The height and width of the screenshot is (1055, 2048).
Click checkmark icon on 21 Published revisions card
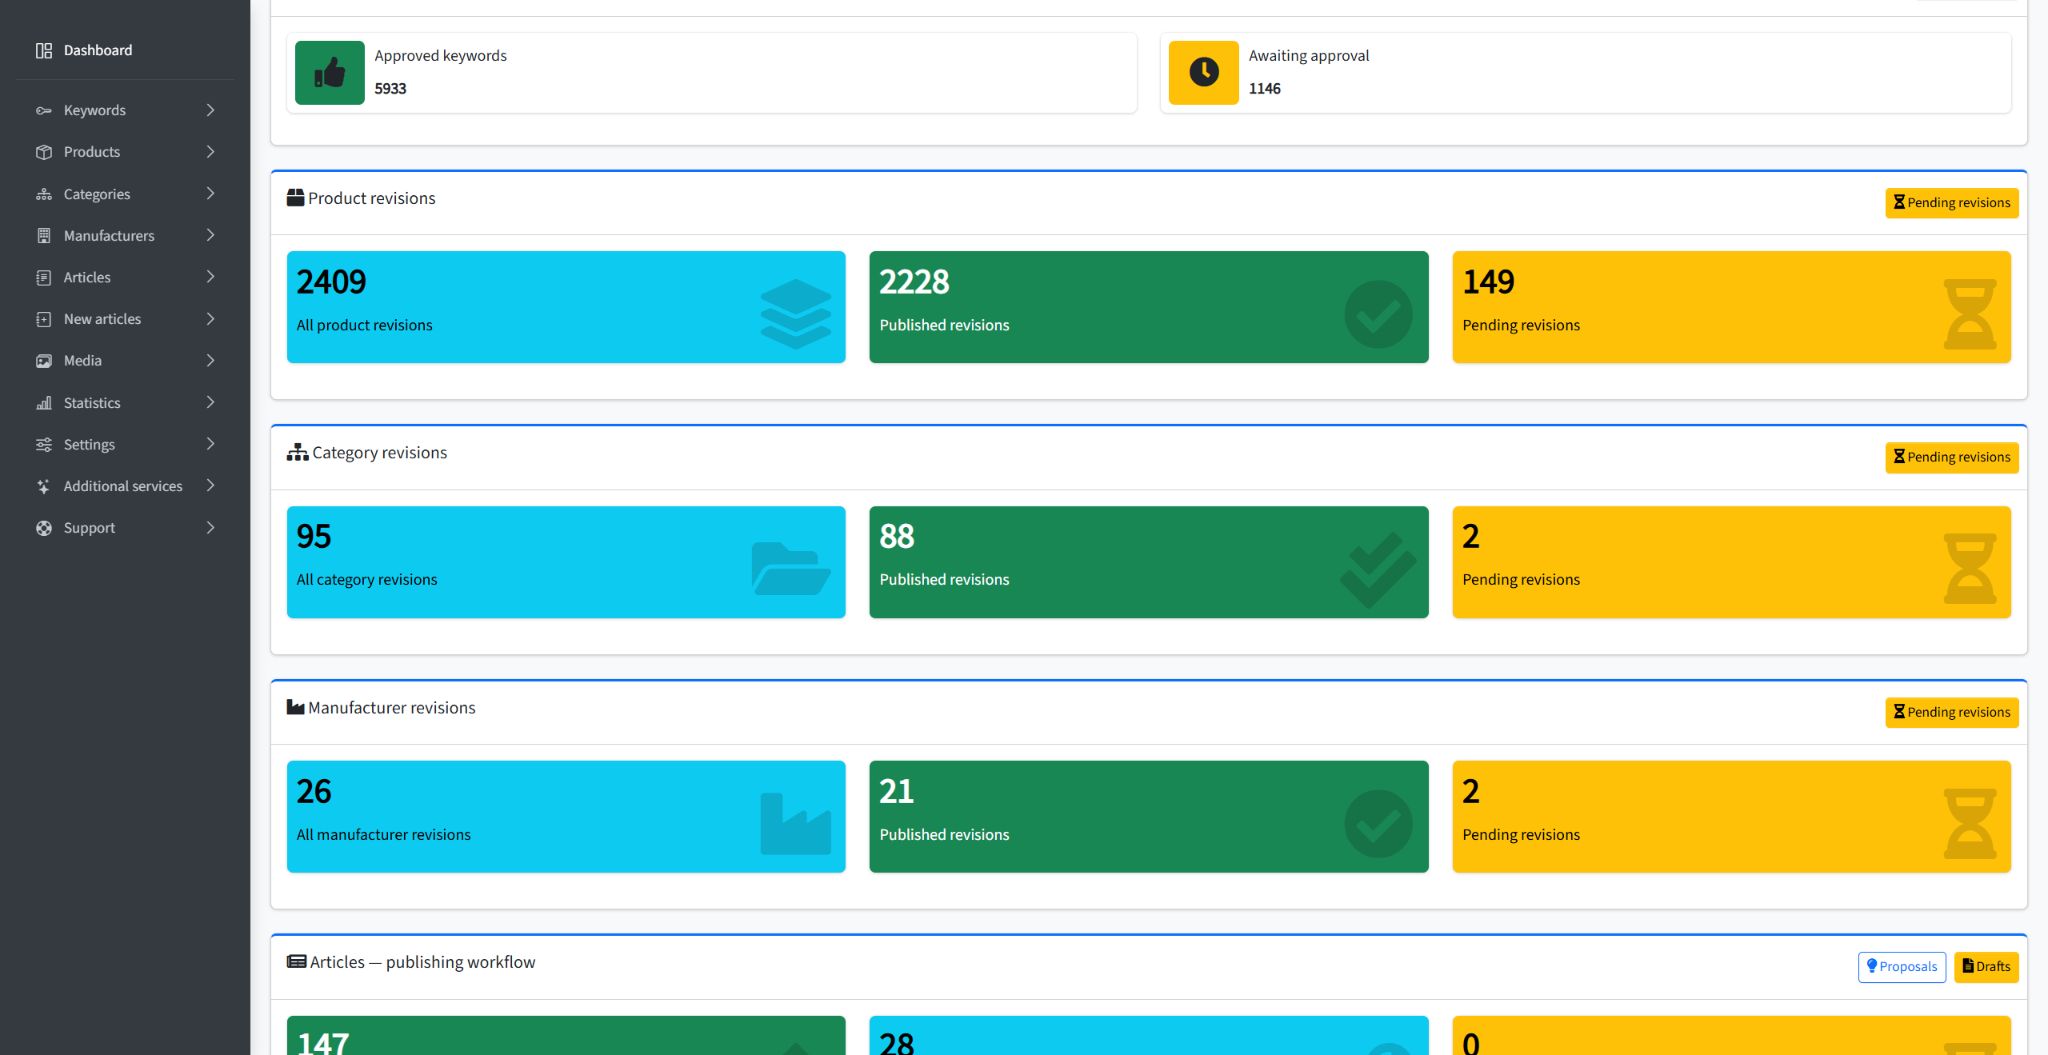tap(1378, 824)
